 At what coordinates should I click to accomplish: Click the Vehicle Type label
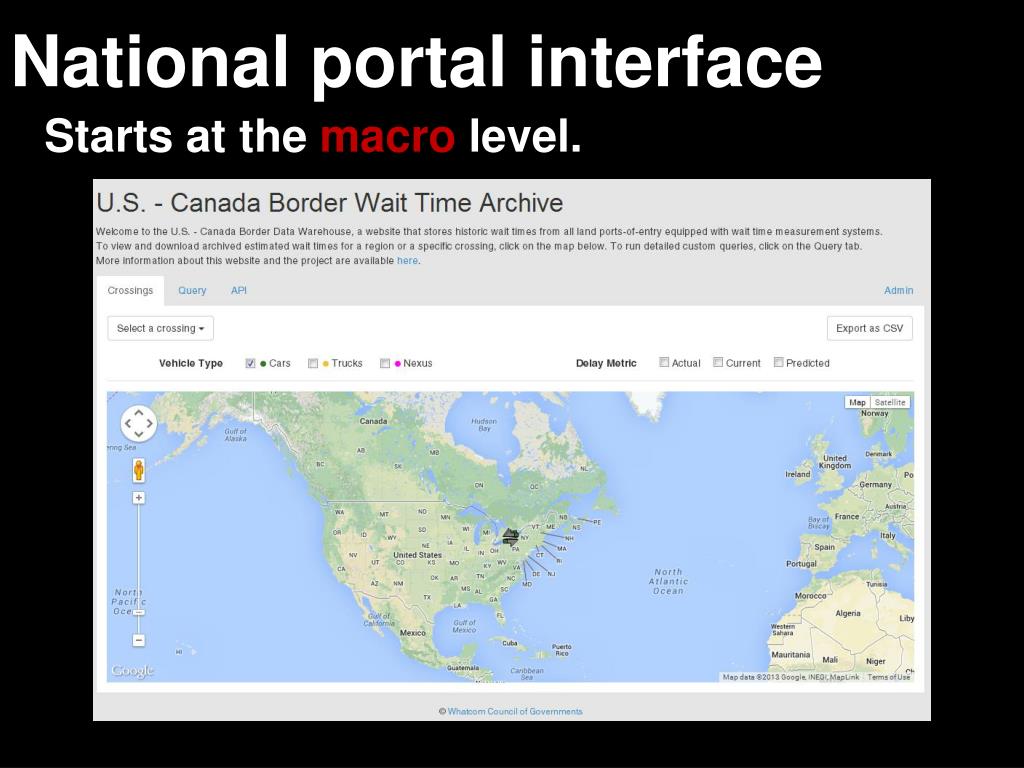191,363
